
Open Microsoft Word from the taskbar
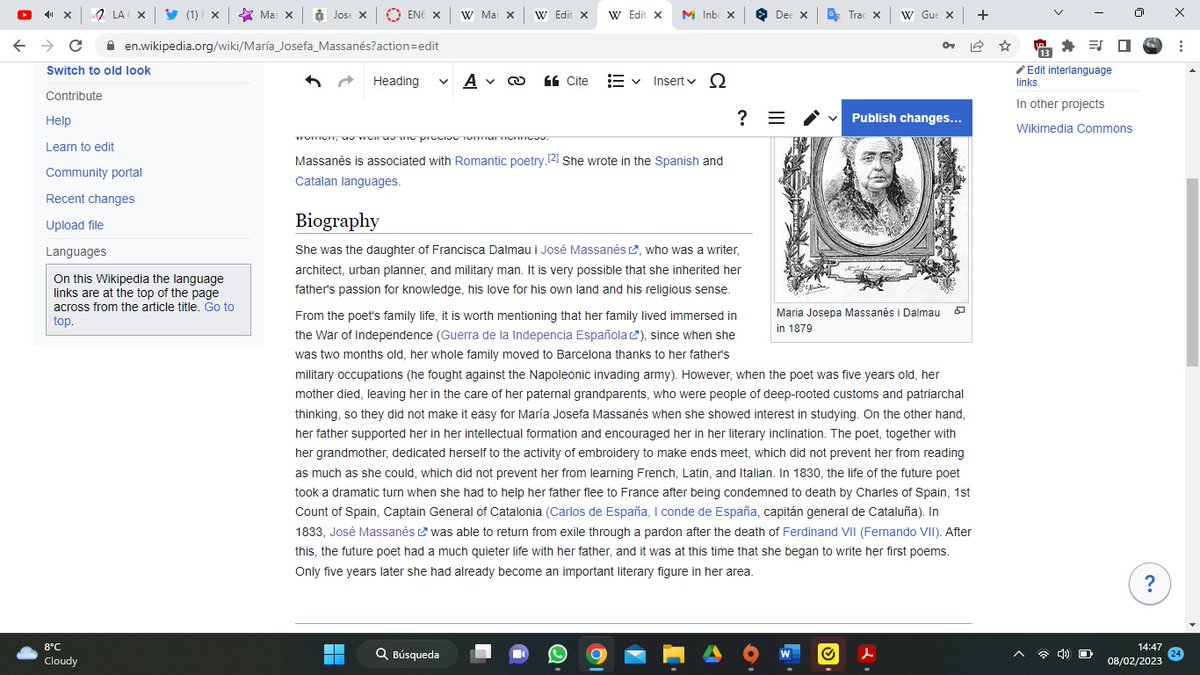789,654
